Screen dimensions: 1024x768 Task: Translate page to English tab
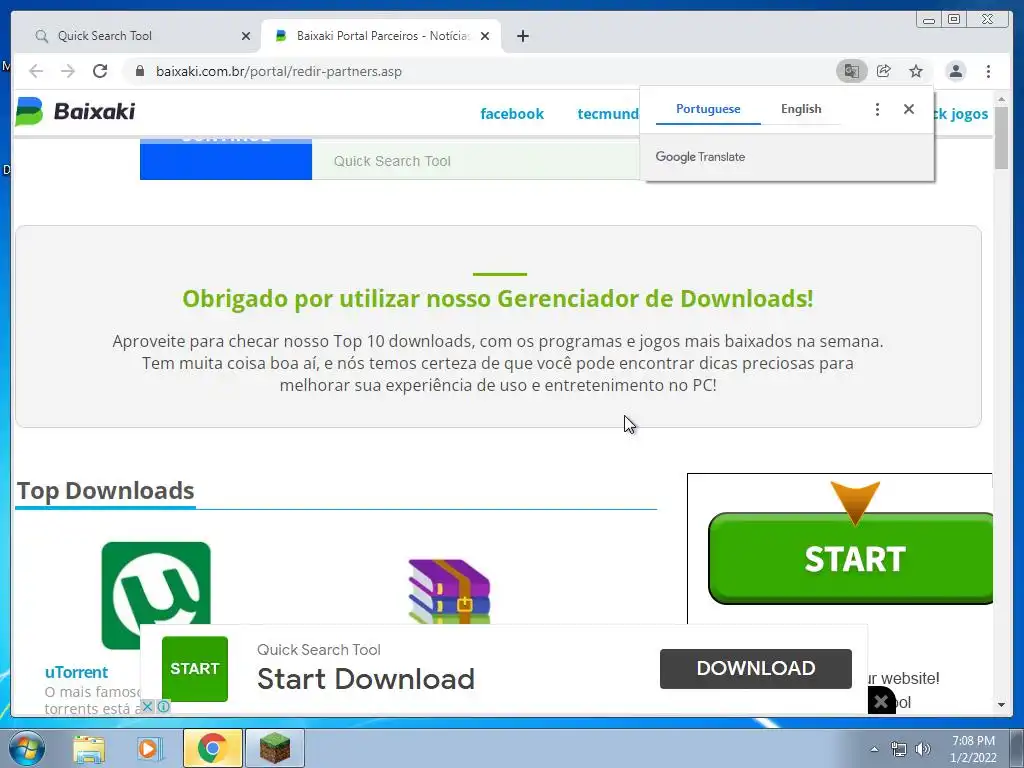tap(801, 109)
